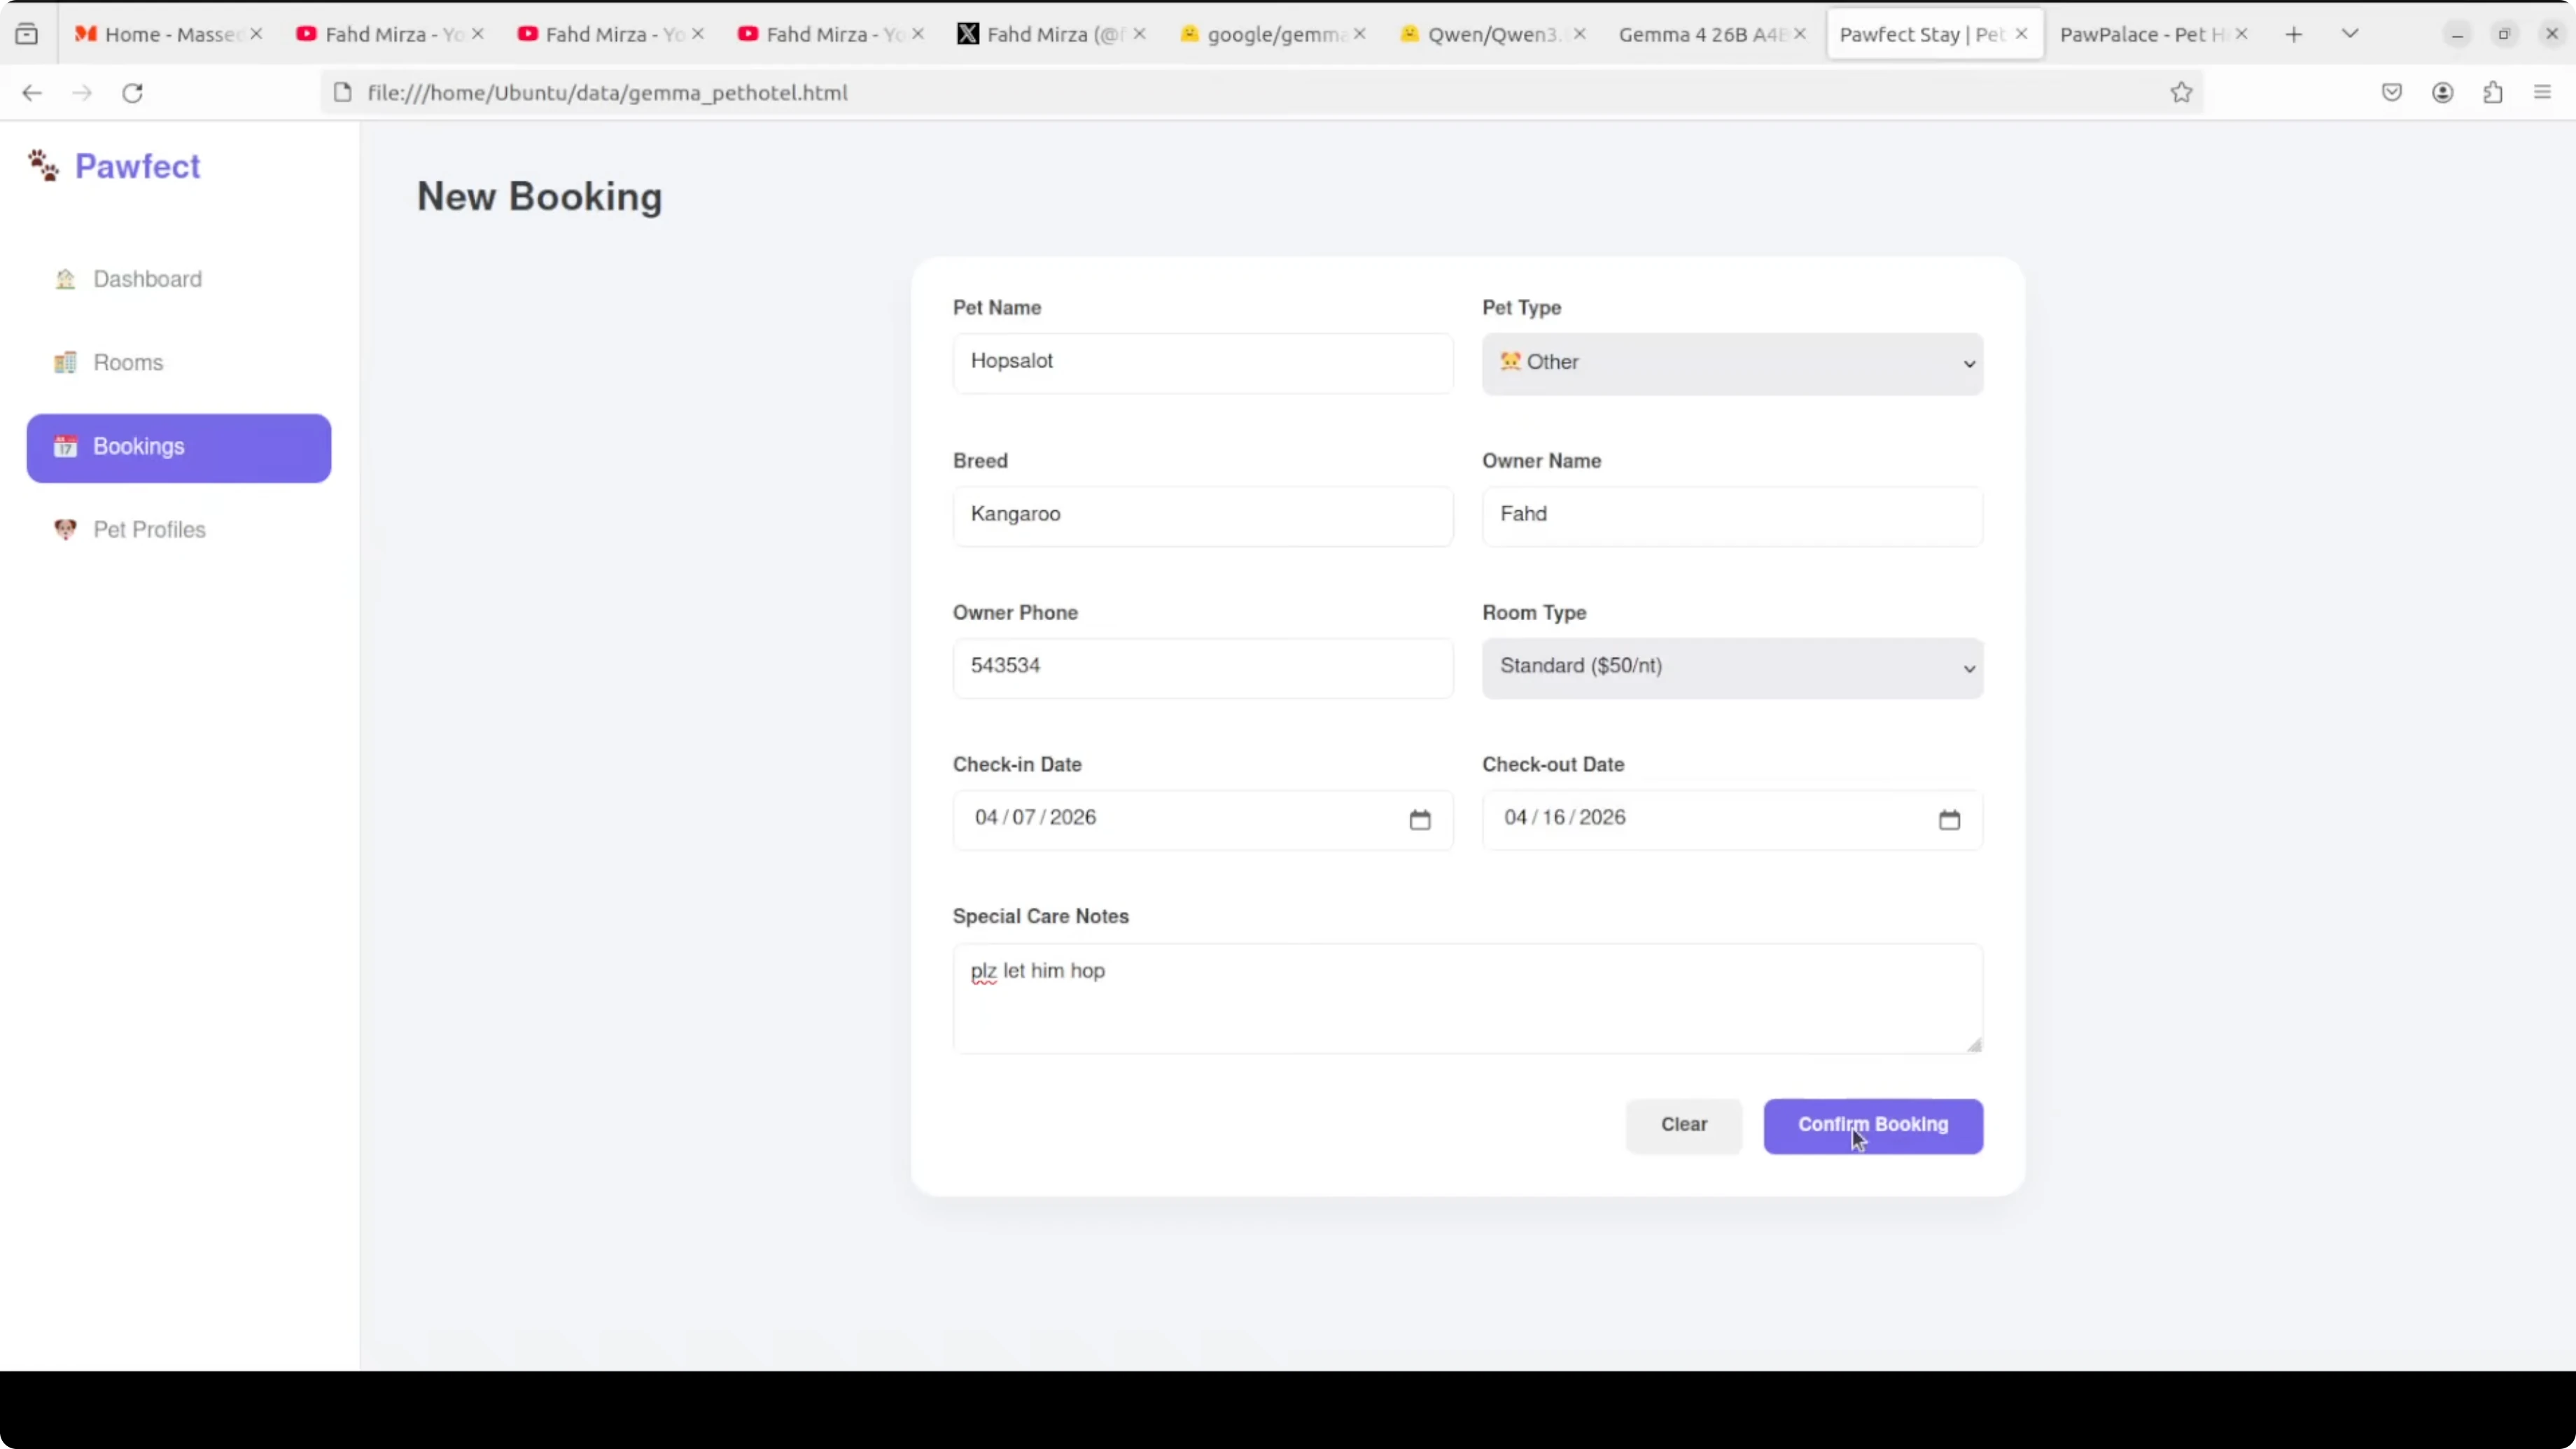The height and width of the screenshot is (1449, 2576).
Task: Focus the Owner Phone input field
Action: pyautogui.click(x=1202, y=667)
